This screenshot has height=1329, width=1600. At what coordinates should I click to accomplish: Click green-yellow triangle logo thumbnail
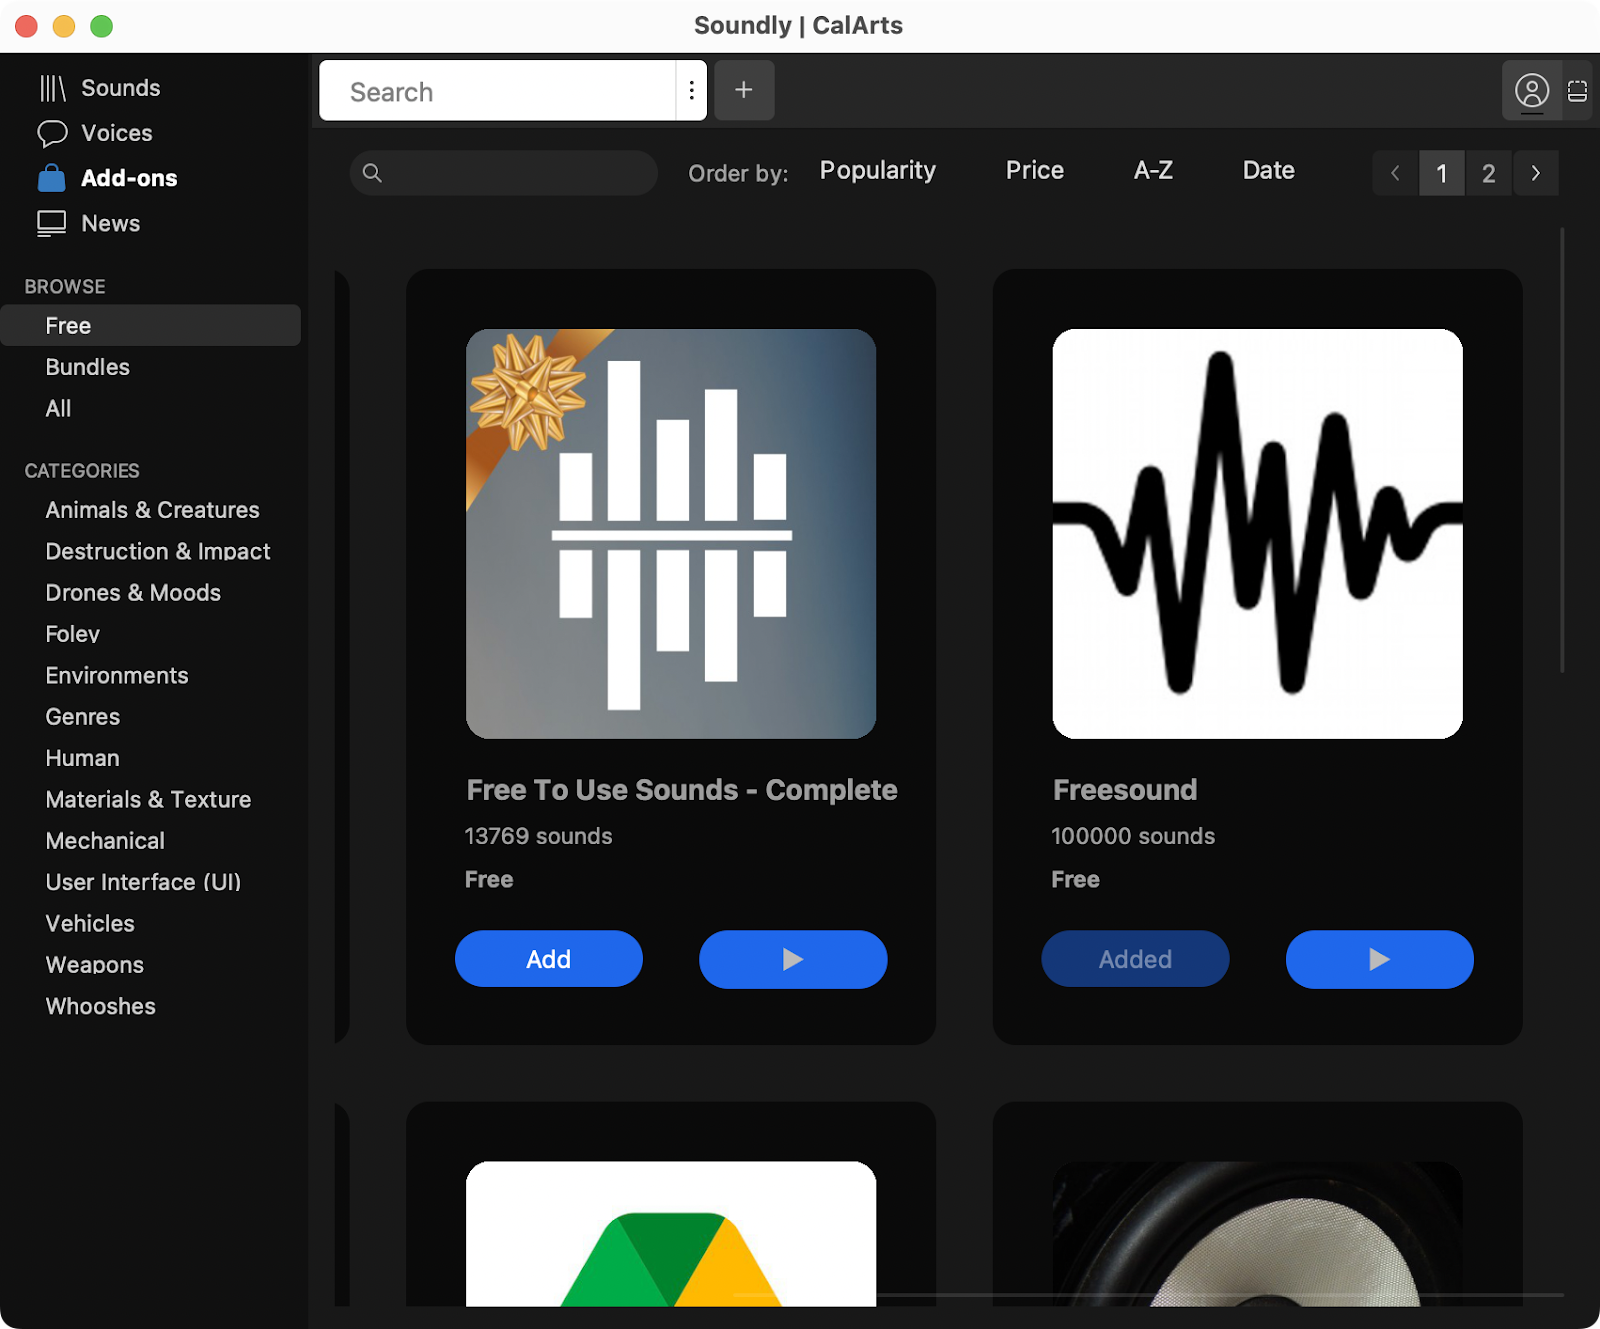click(x=671, y=1234)
